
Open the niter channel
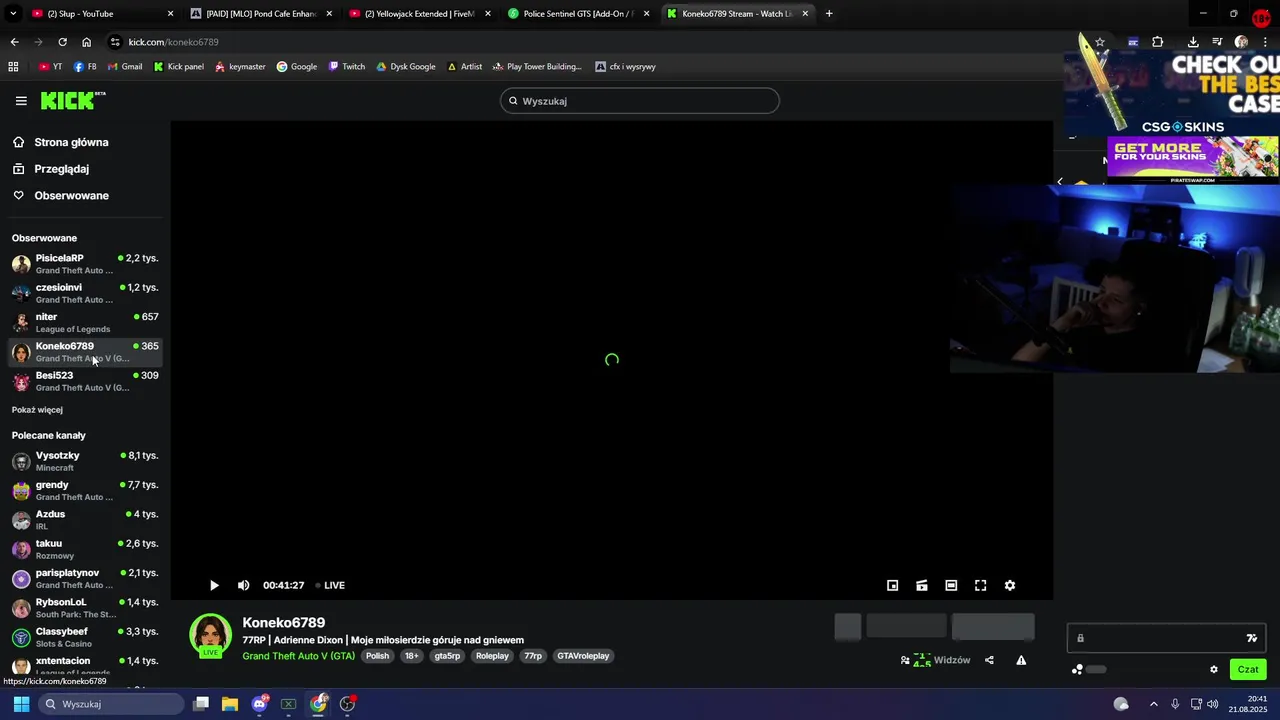[85, 322]
